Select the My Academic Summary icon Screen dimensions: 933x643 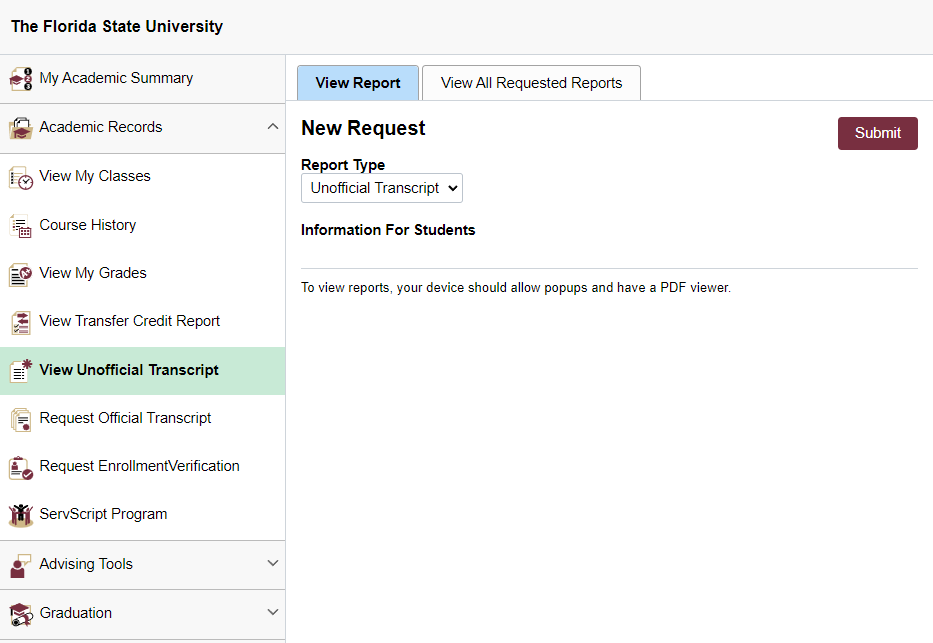[x=19, y=78]
